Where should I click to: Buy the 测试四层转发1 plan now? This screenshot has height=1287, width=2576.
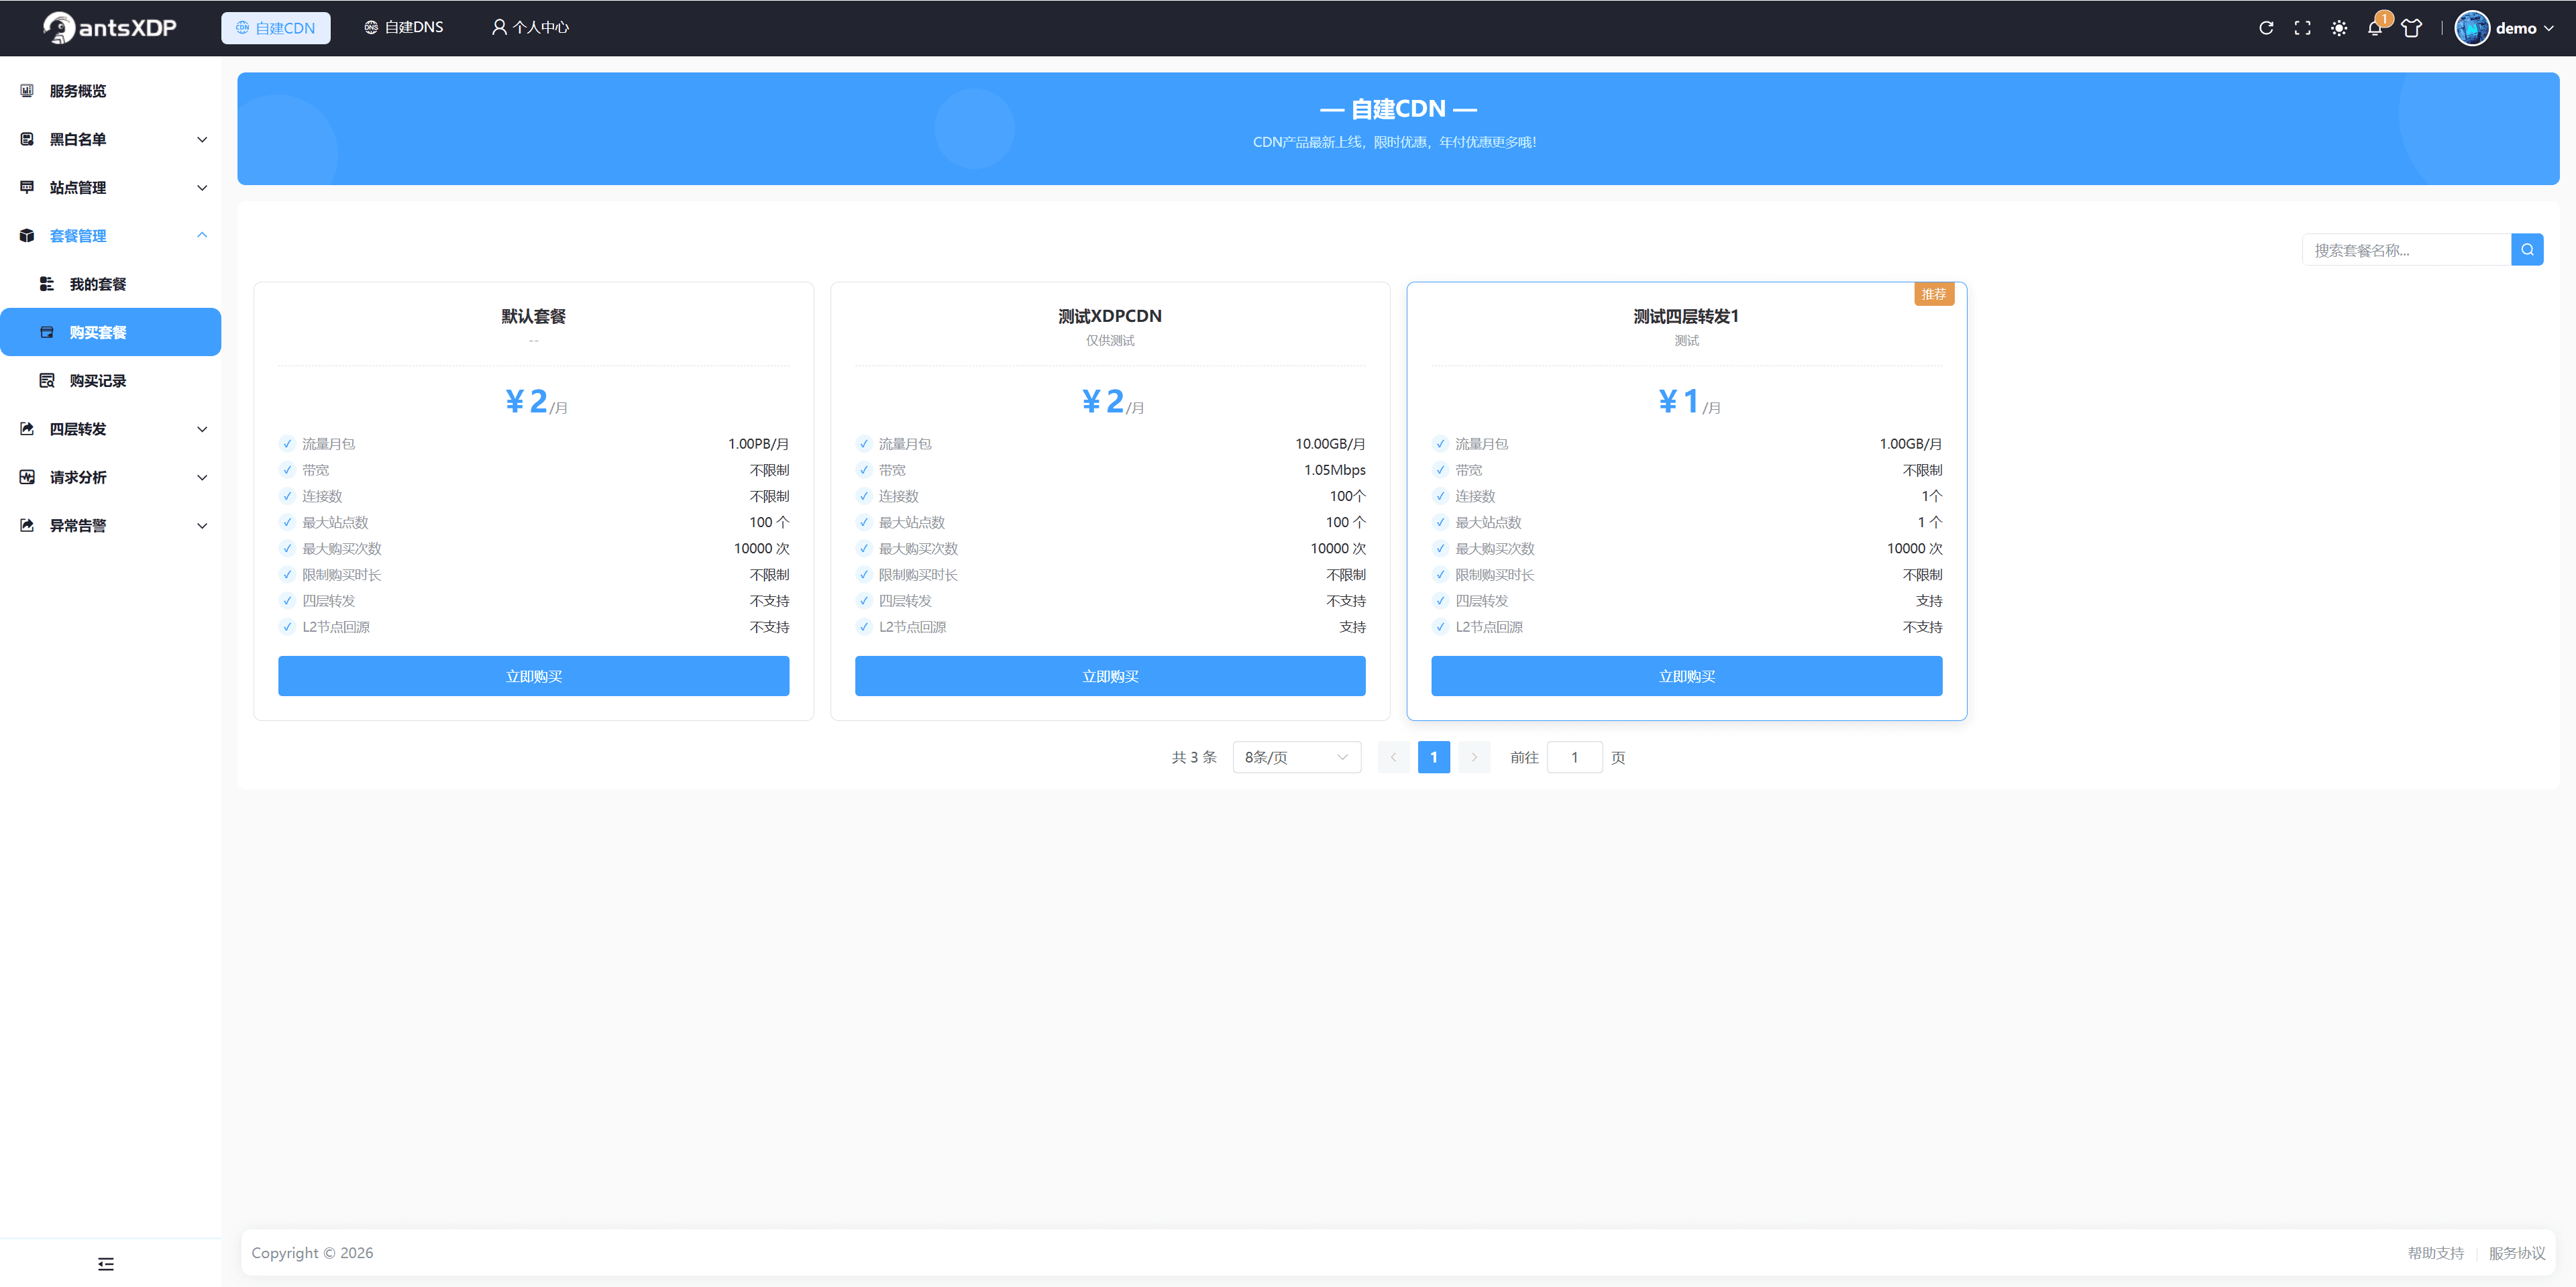click(x=1686, y=676)
